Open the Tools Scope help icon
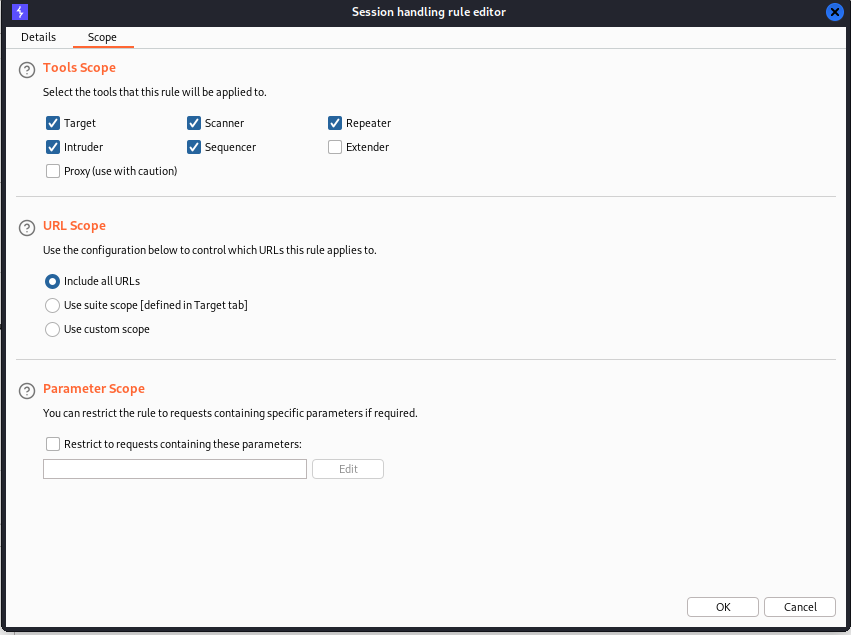Viewport: 851px width, 635px height. coord(27,70)
